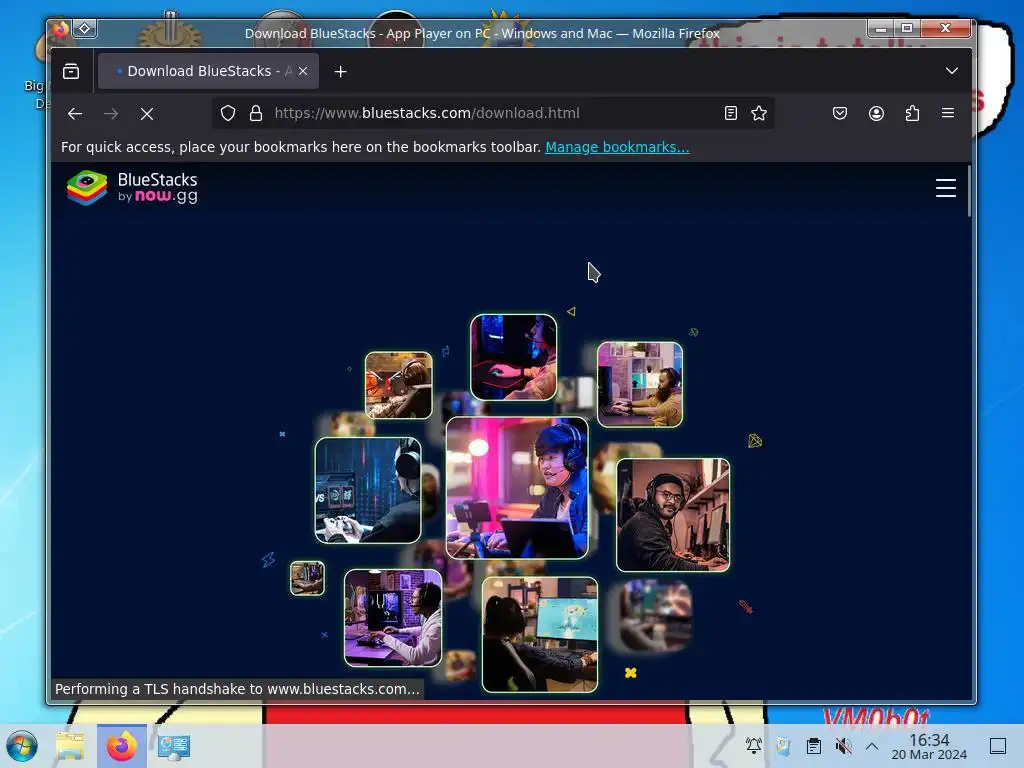Click the bearded man at desk photo
The width and height of the screenshot is (1024, 768).
[640, 385]
